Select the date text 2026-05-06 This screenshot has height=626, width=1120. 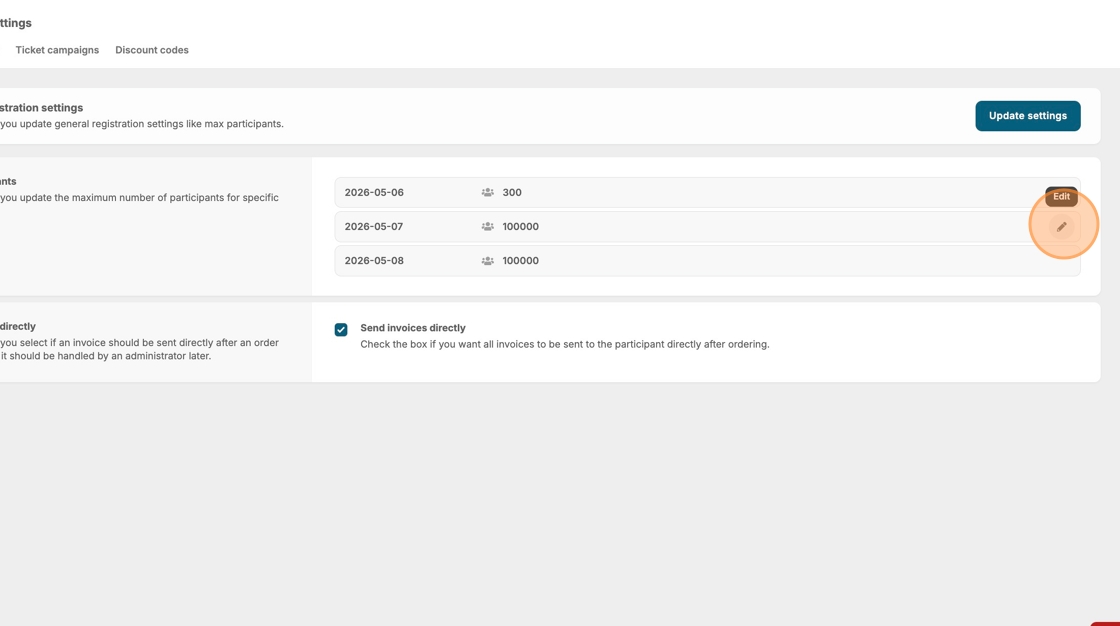click(374, 192)
